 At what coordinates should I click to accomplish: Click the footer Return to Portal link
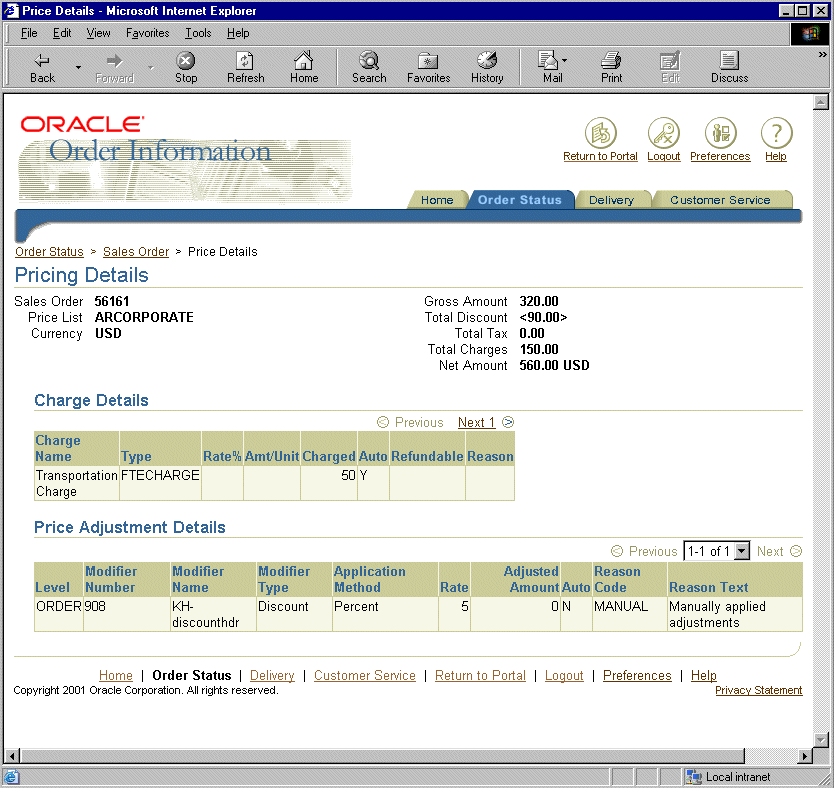(x=480, y=675)
